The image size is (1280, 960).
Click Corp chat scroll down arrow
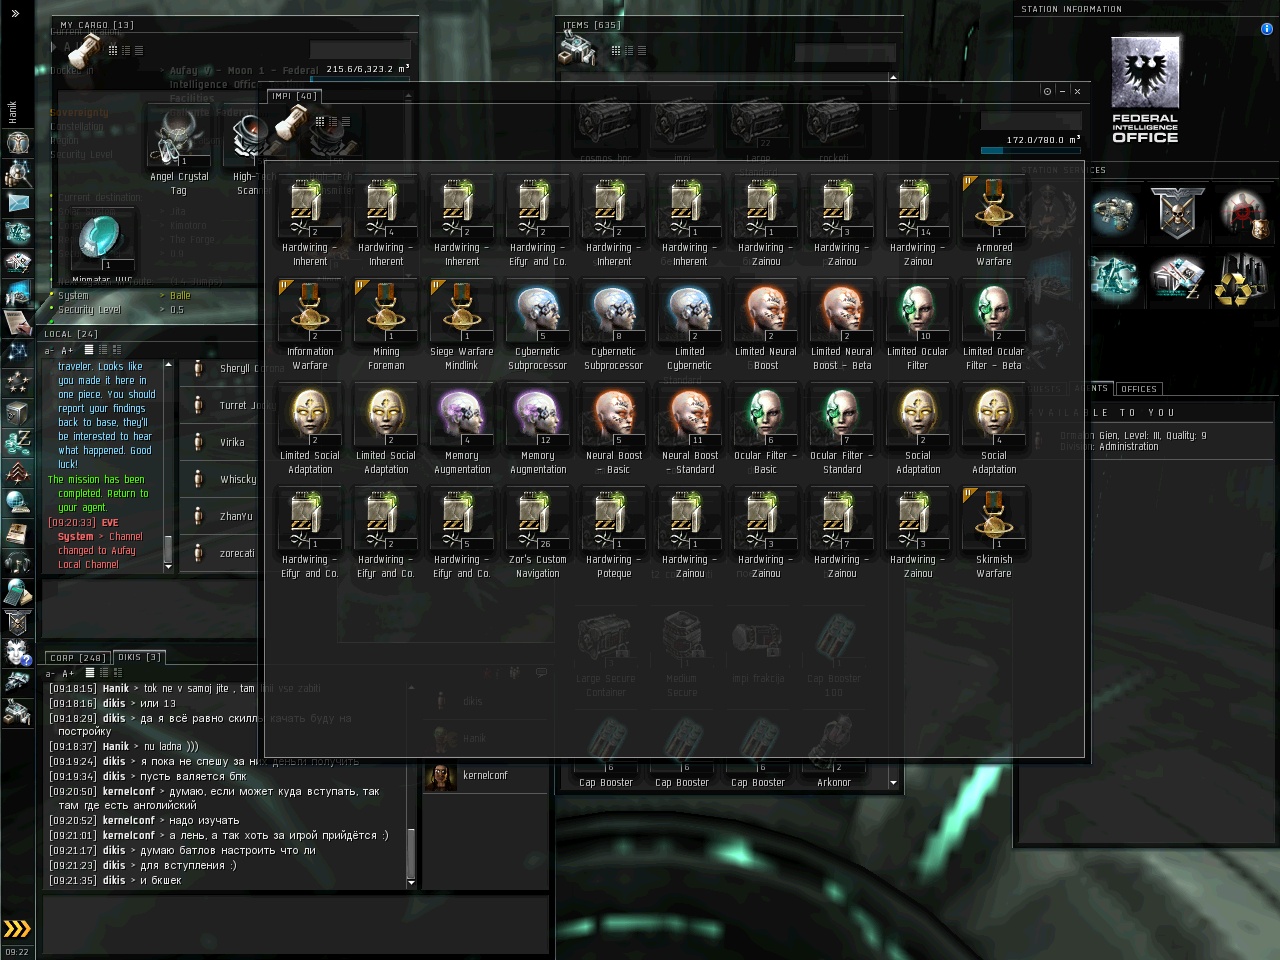click(411, 883)
